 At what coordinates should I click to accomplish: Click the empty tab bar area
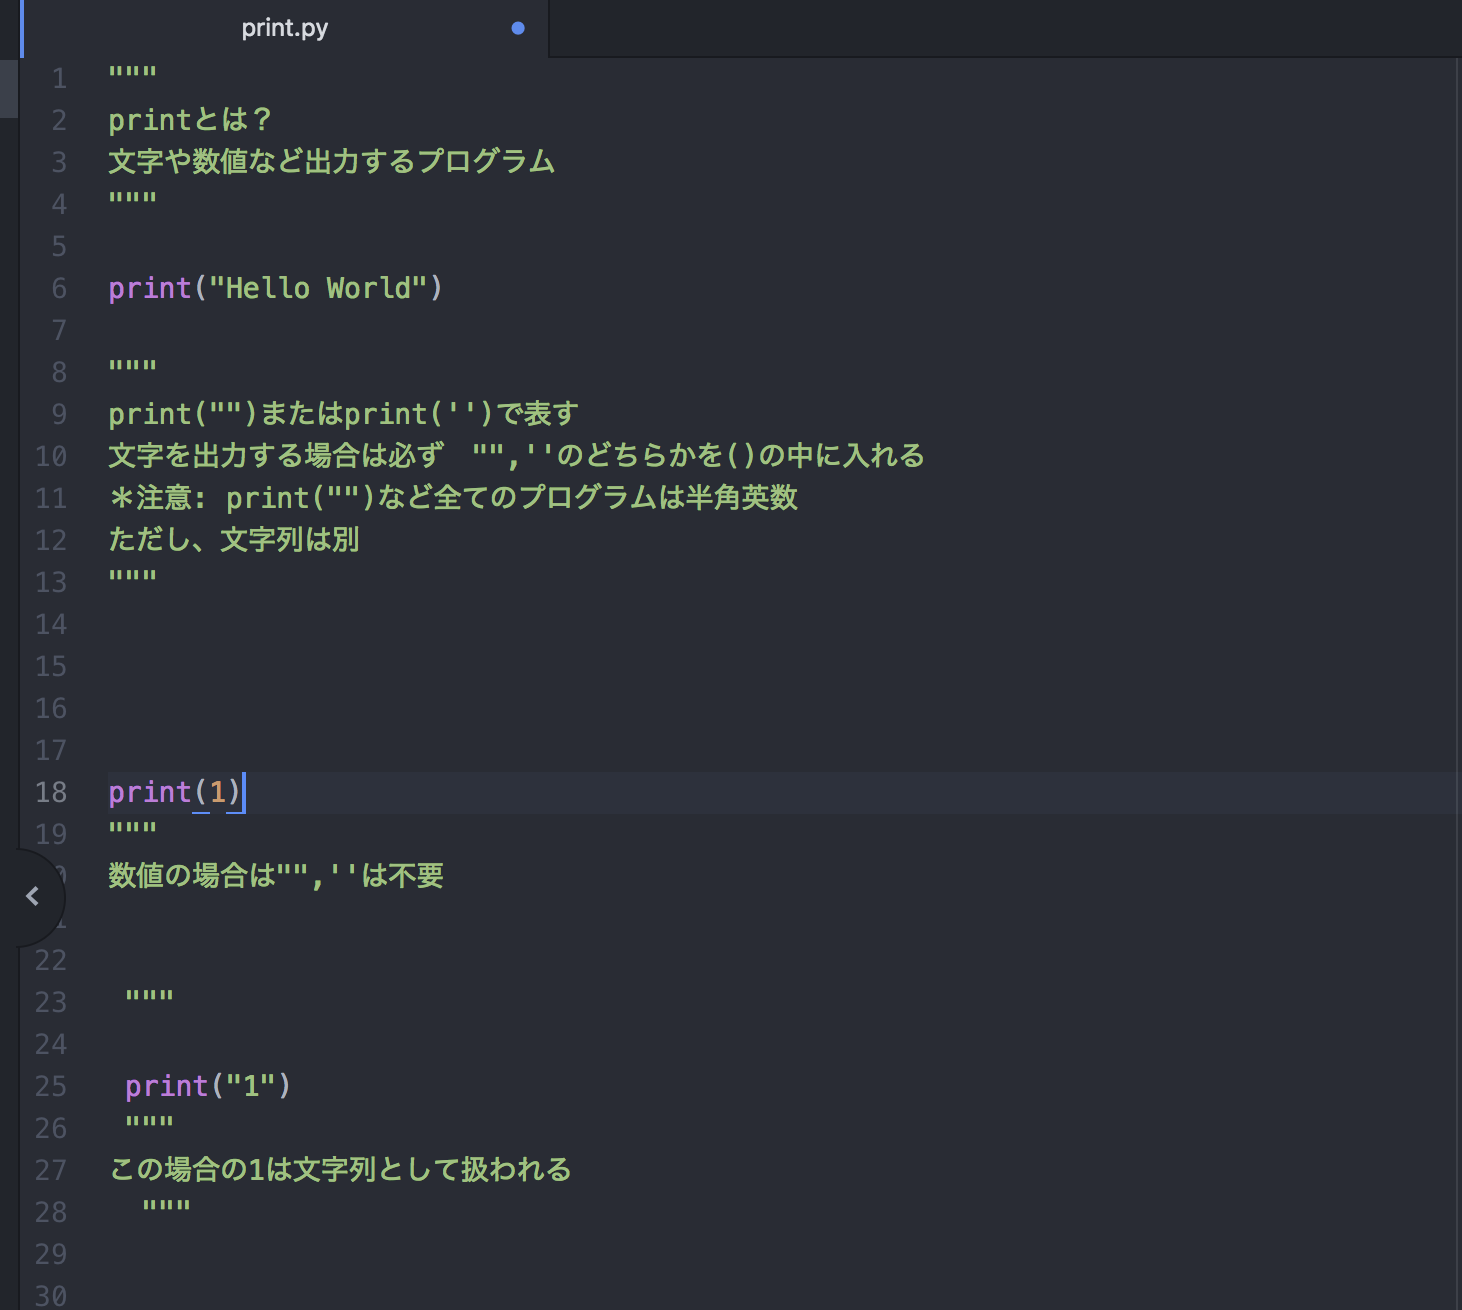(x=1000, y=28)
